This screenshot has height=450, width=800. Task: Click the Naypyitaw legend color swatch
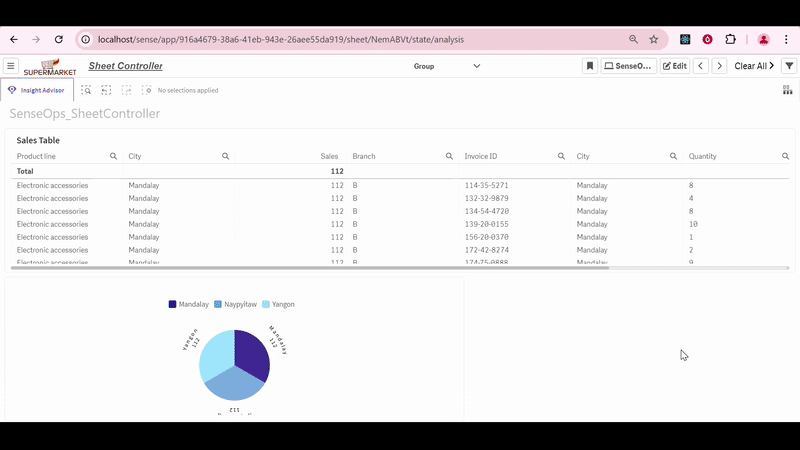[218, 304]
